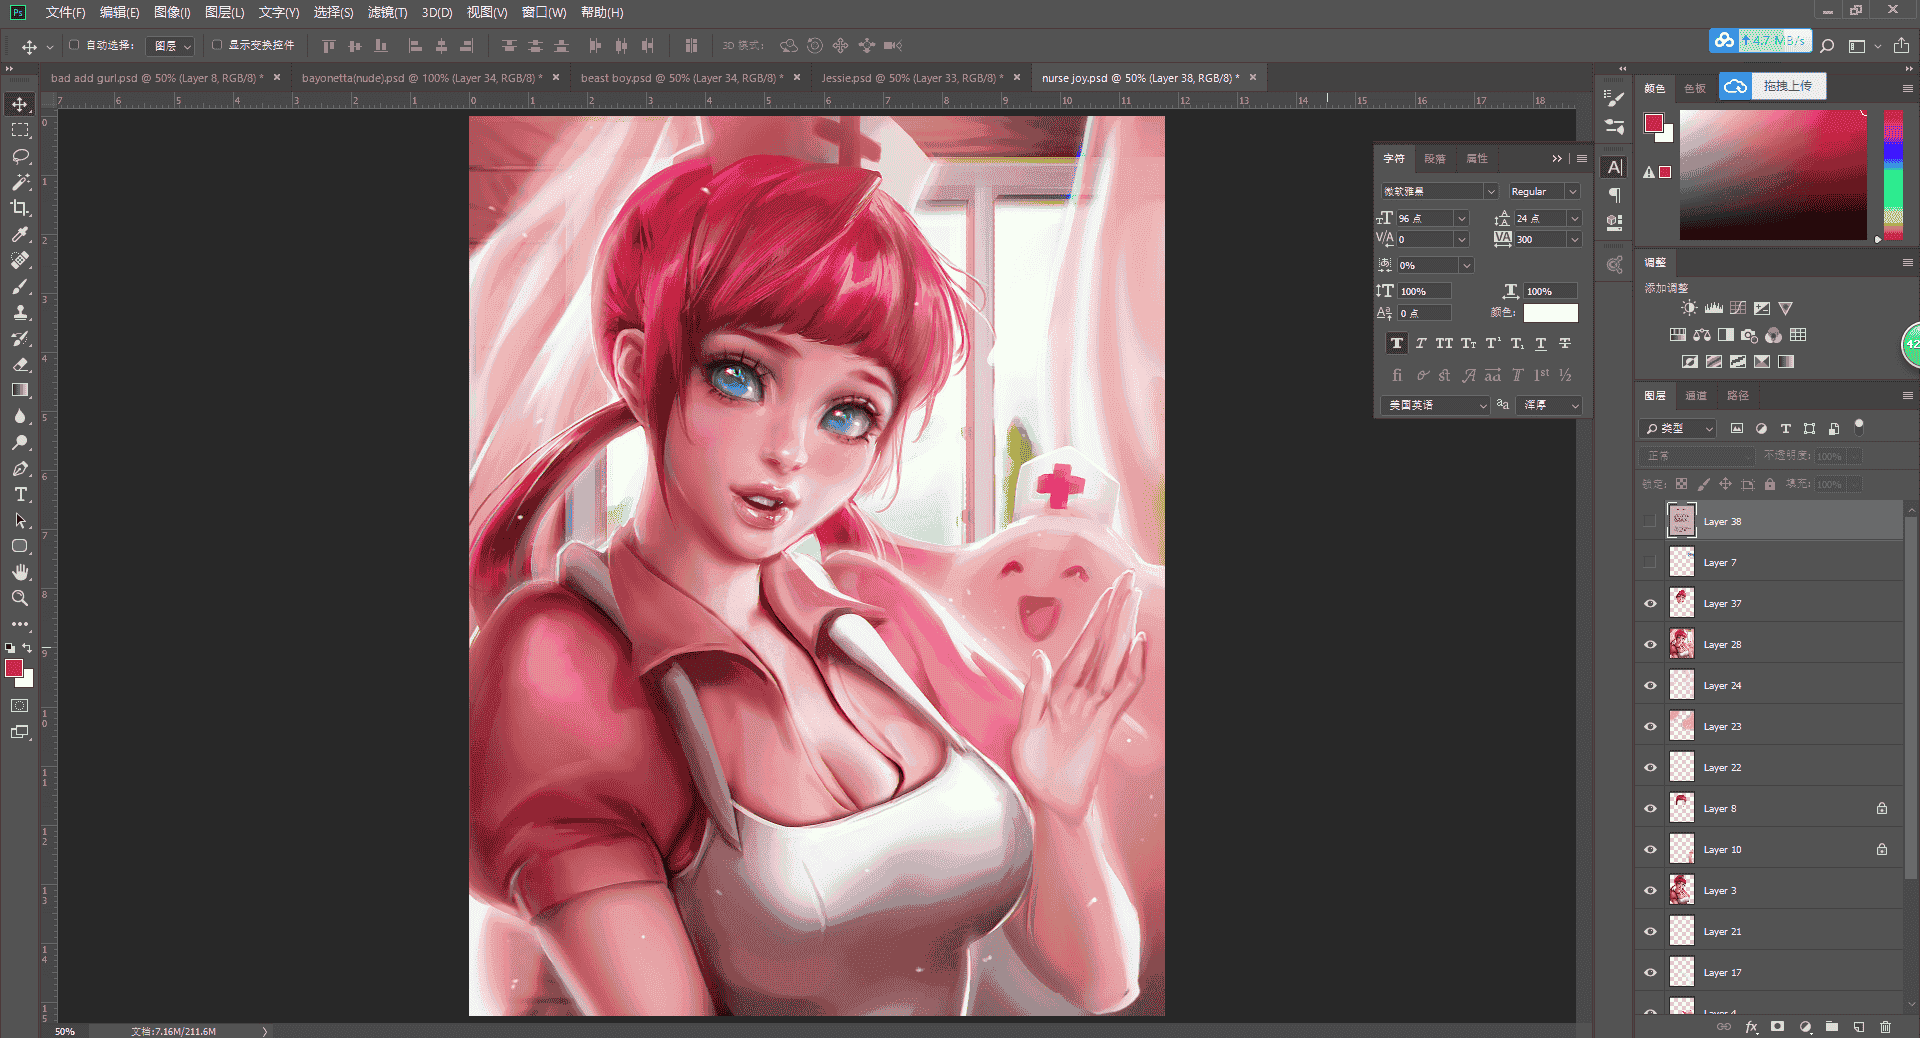Select Layer 28 thumbnail
Screen dimensions: 1920x1038
coord(1682,644)
